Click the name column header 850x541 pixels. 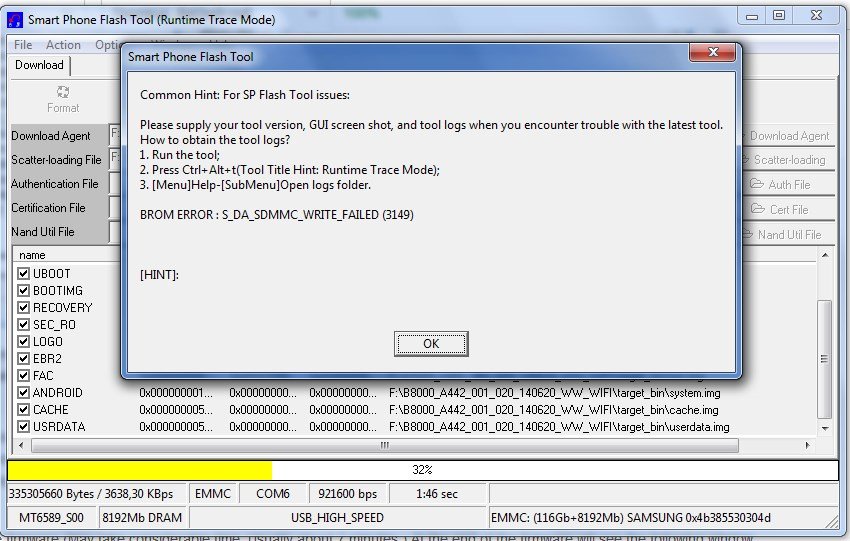68,255
